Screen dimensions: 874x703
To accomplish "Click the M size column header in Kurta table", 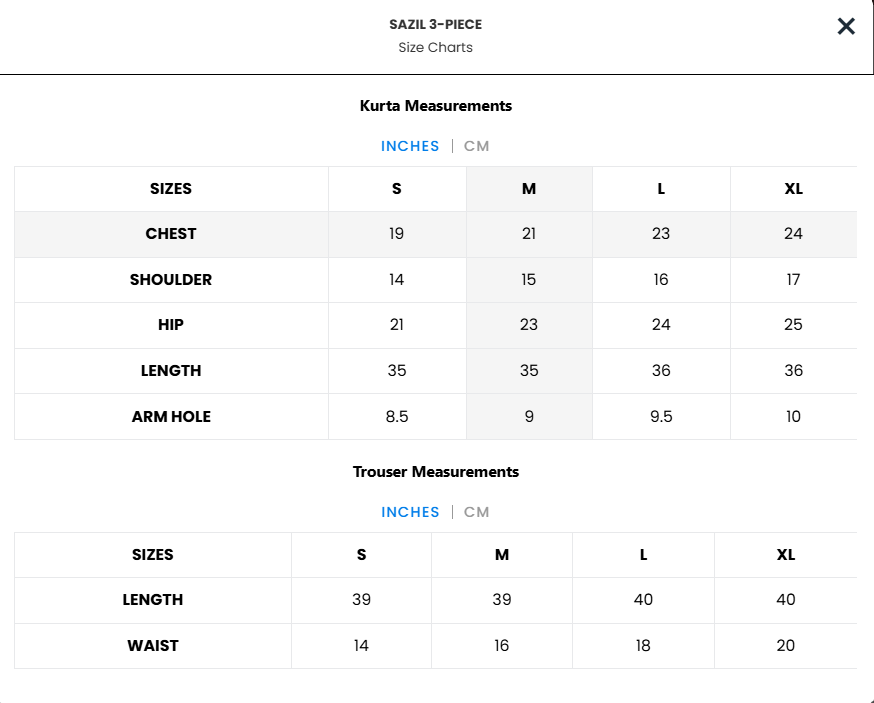I will (x=529, y=189).
